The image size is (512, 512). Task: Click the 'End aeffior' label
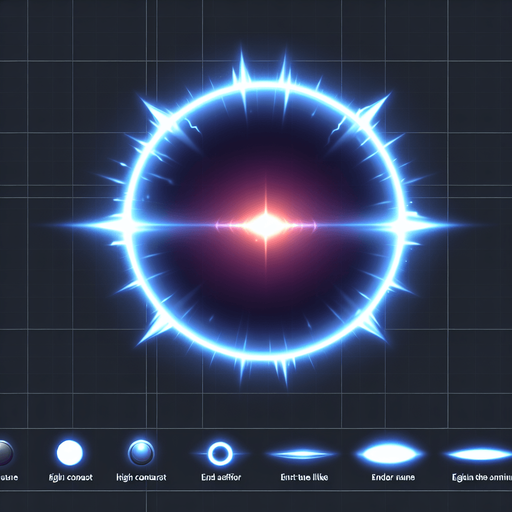coord(221,477)
